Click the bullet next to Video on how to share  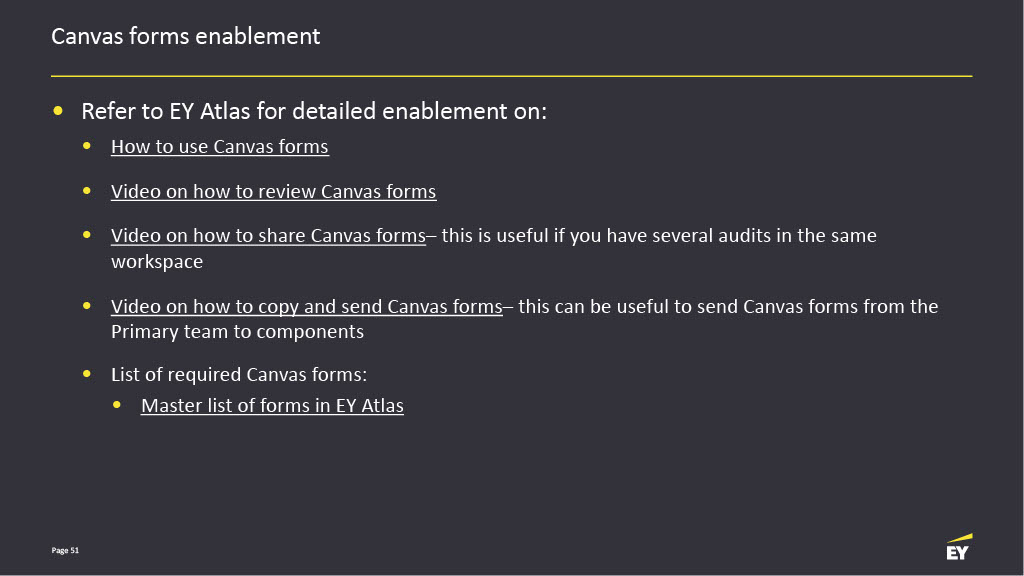pyautogui.click(x=87, y=234)
